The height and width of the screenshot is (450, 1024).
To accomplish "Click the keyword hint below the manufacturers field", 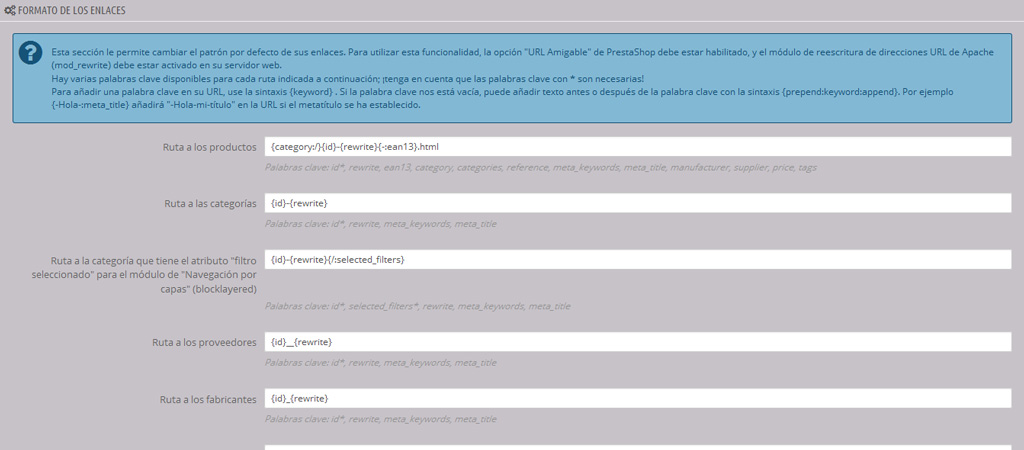I will (x=380, y=420).
